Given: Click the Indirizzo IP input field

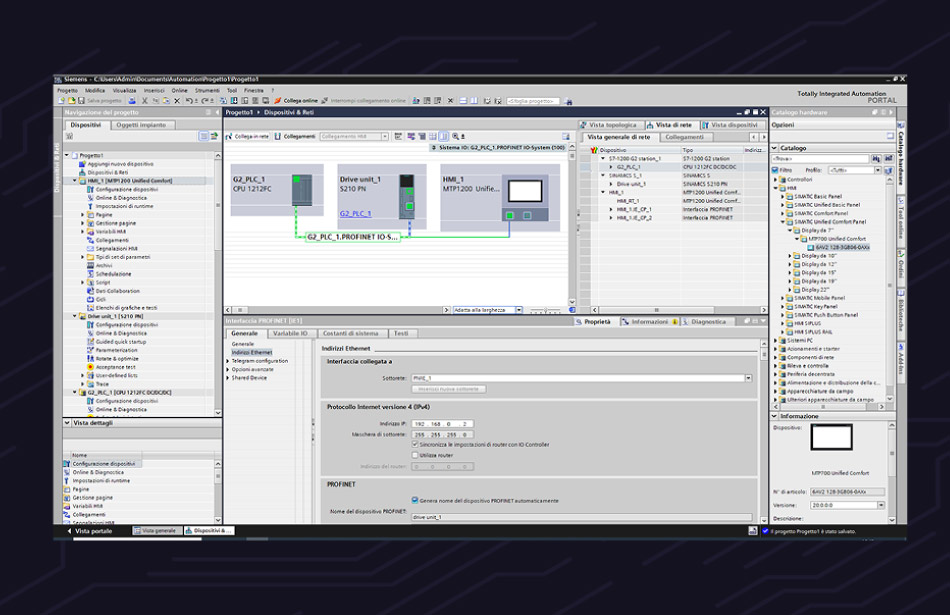Looking at the screenshot, I should coord(443,424).
